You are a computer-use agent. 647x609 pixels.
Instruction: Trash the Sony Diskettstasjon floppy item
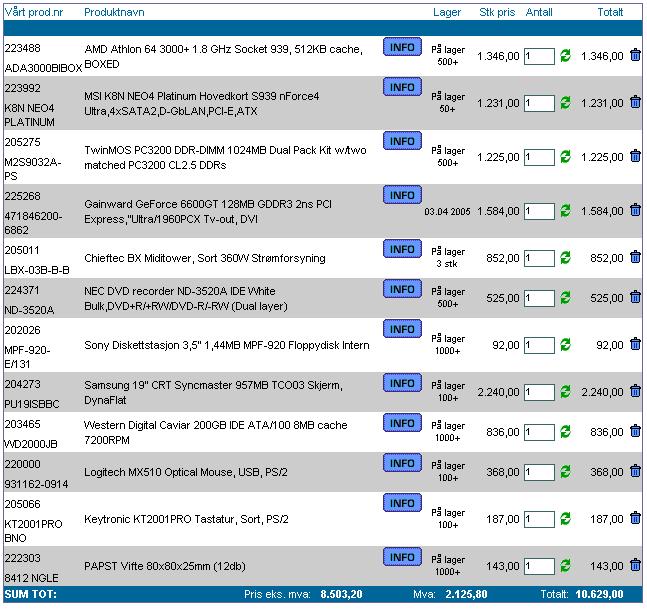(635, 344)
